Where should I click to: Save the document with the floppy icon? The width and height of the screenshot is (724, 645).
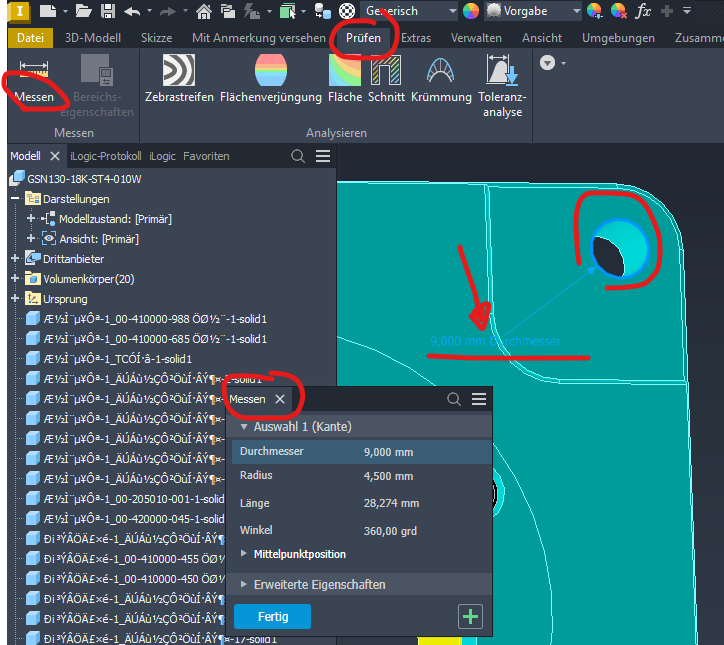108,11
